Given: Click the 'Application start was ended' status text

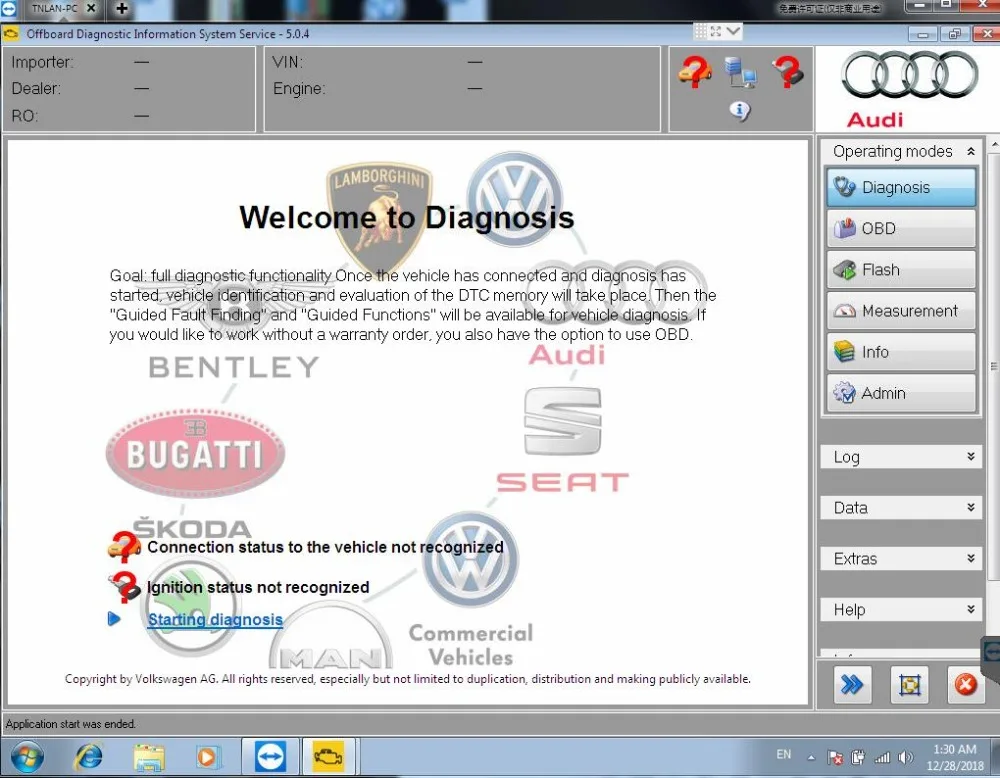Looking at the screenshot, I should pyautogui.click(x=70, y=724).
